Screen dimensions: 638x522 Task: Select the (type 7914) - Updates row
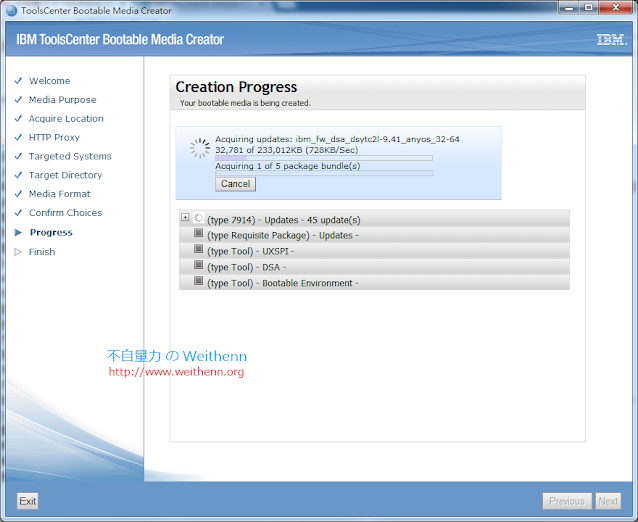[374, 218]
